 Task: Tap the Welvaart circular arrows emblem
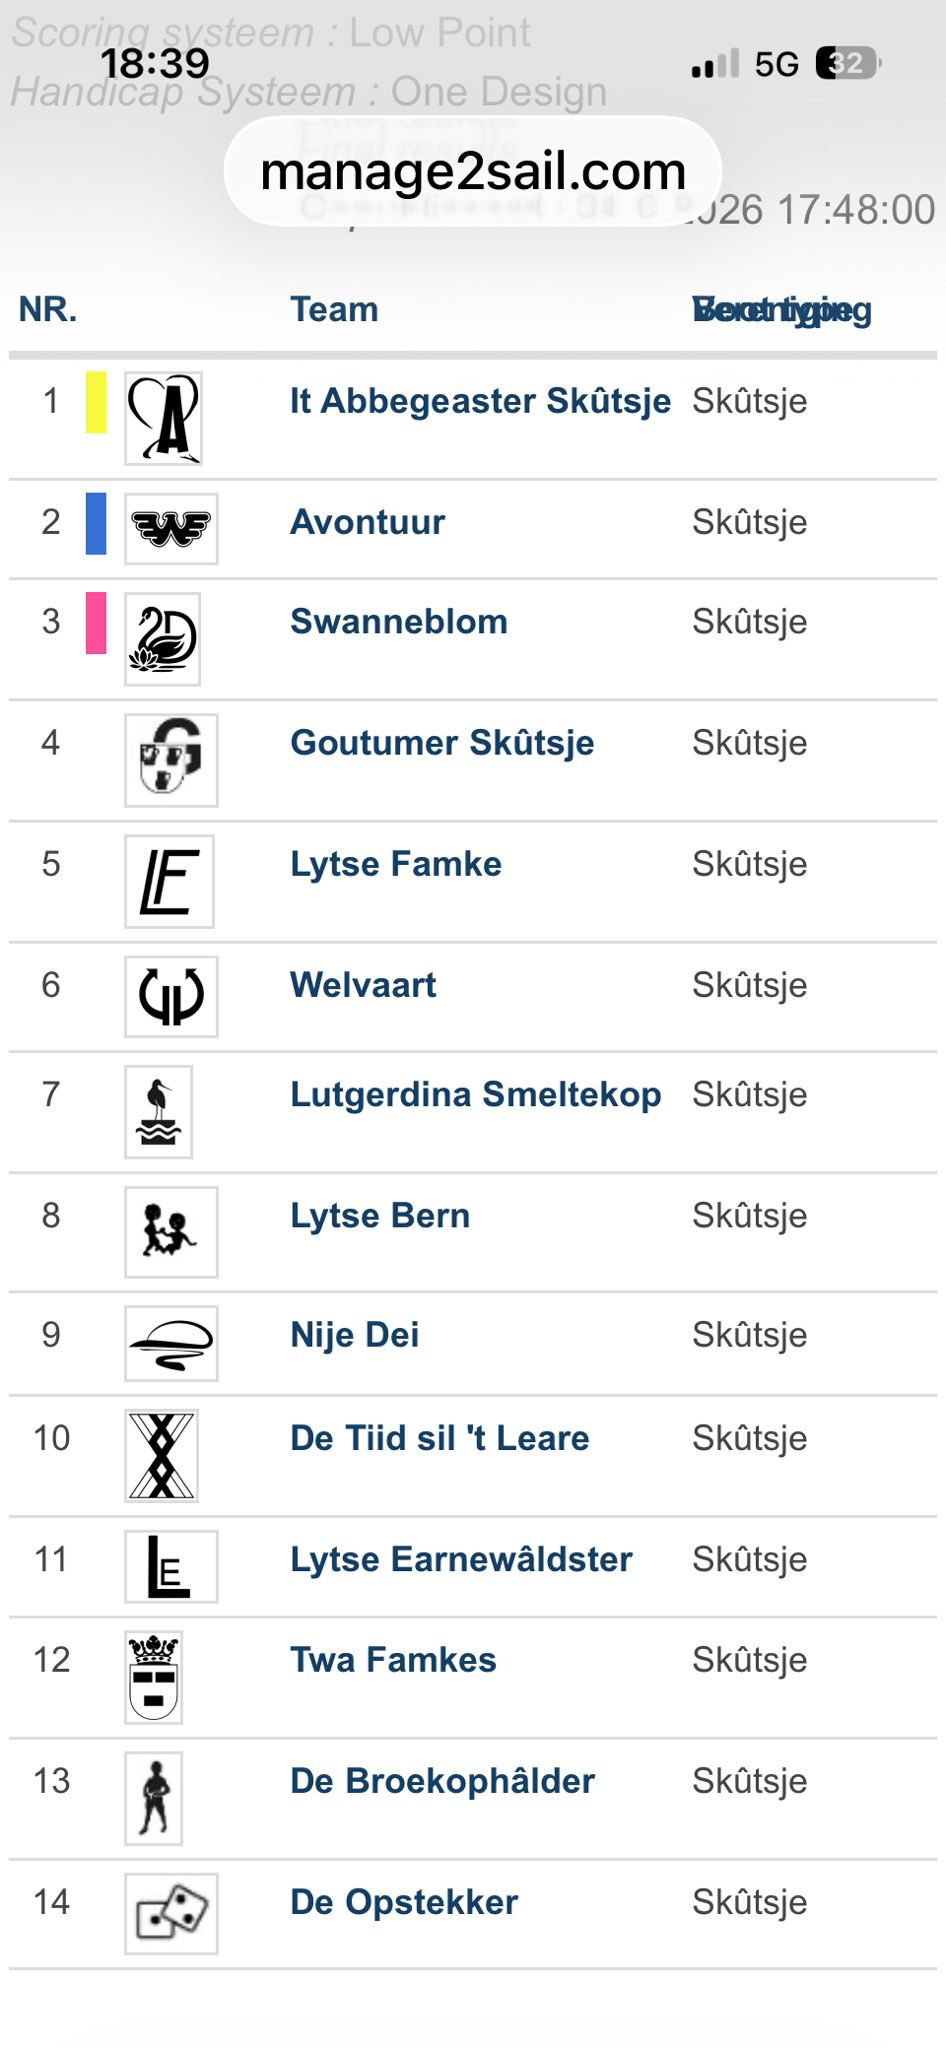click(x=171, y=996)
